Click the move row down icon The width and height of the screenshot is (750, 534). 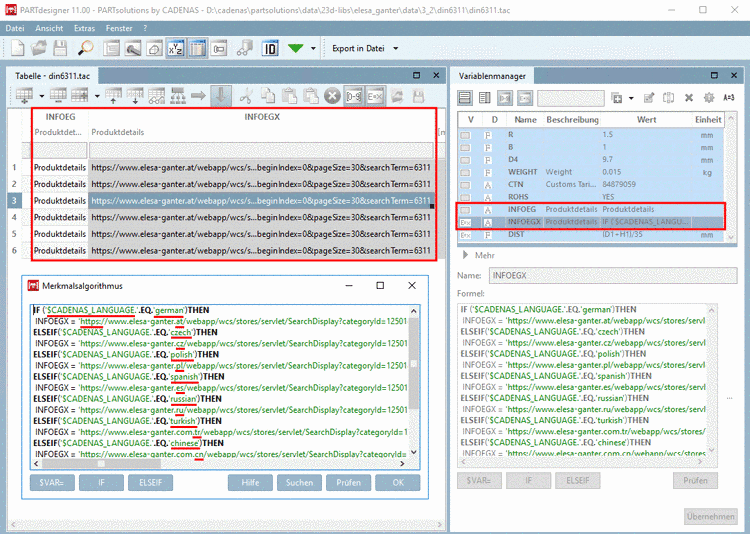(135, 96)
